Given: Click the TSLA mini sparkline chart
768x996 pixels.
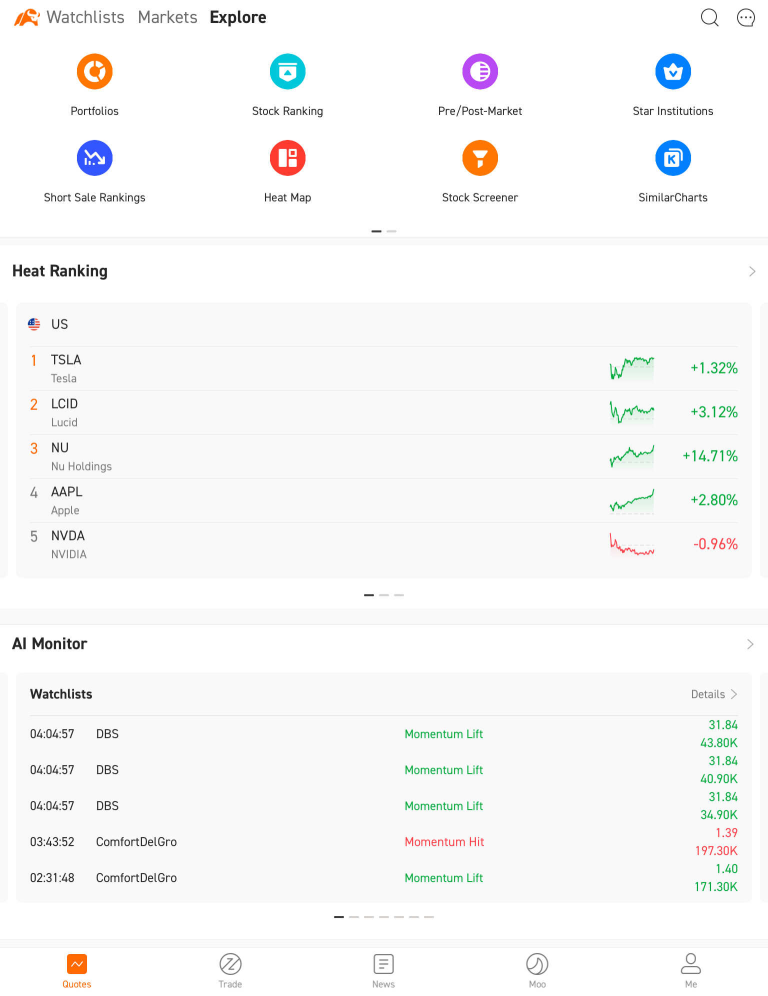Looking at the screenshot, I should 631,368.
